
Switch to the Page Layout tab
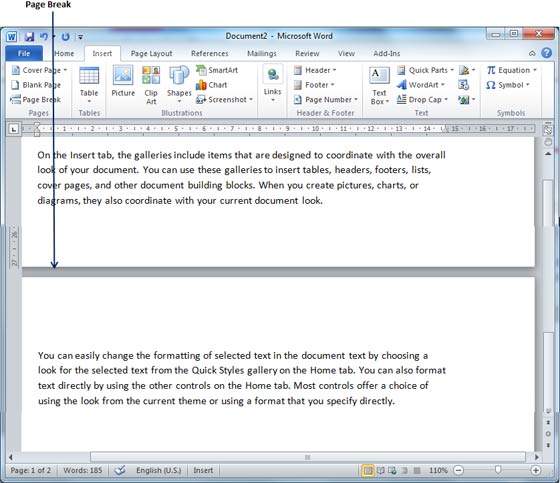point(151,54)
